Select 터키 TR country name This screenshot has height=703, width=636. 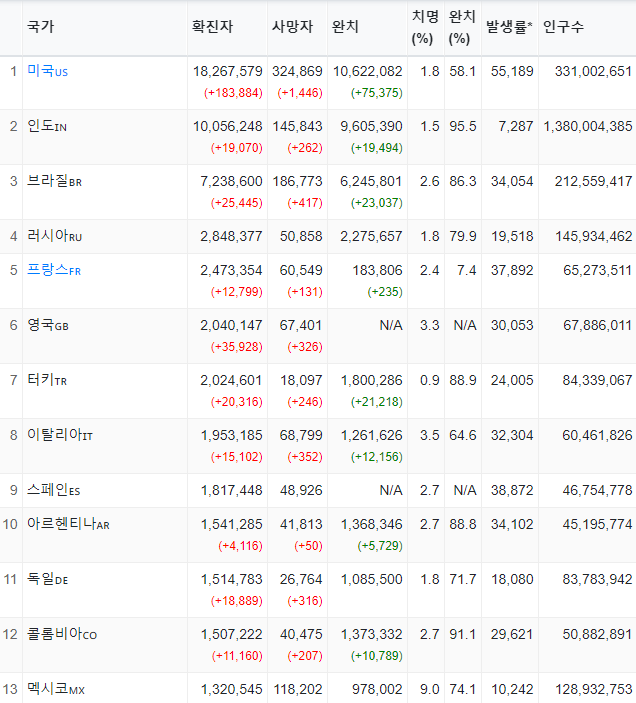(47, 380)
